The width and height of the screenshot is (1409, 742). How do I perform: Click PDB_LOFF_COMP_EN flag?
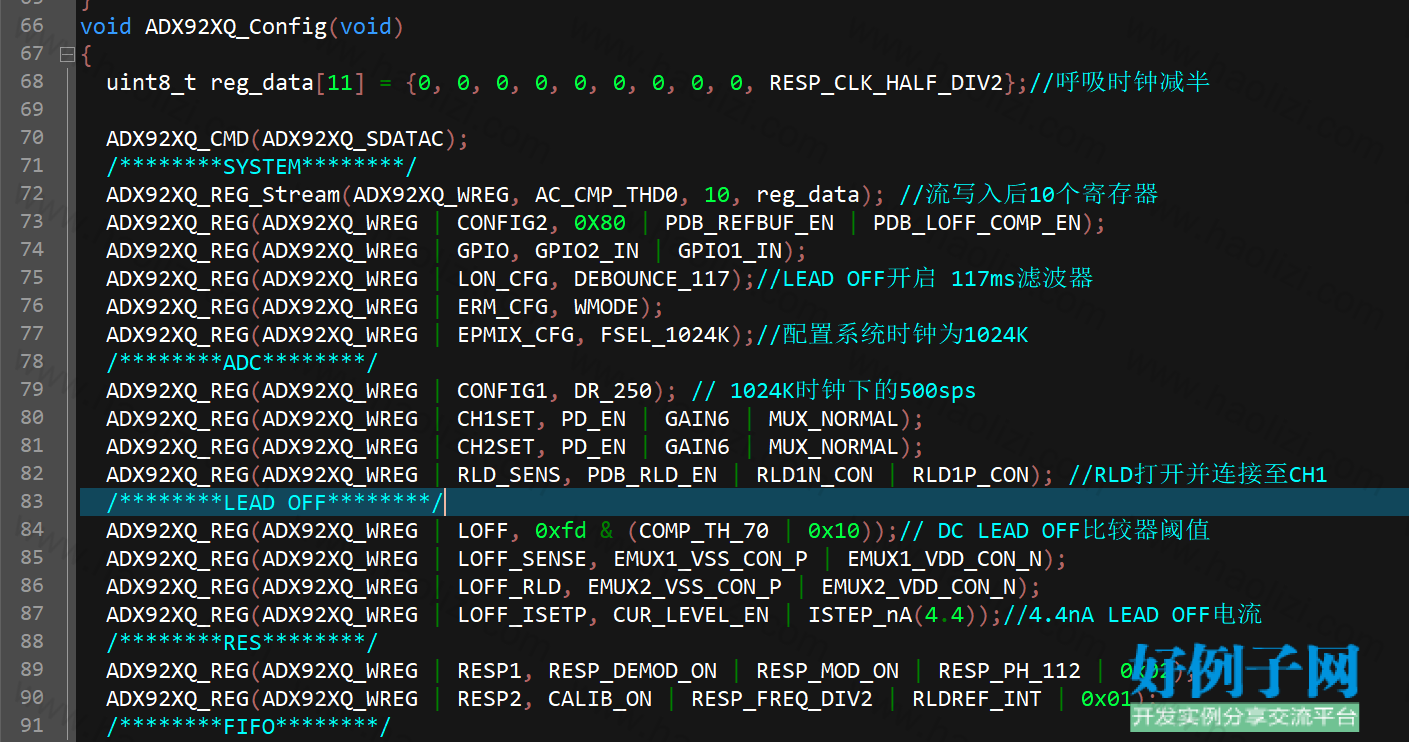977,222
